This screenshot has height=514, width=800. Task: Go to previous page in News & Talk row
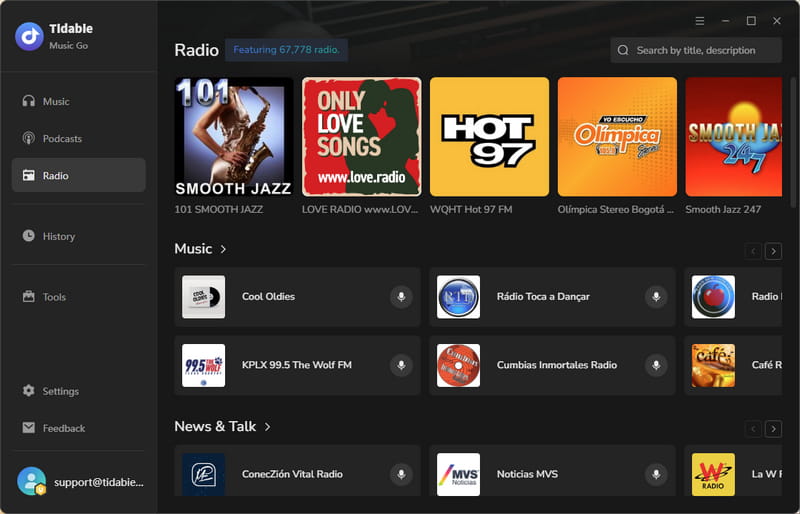pyautogui.click(x=753, y=429)
